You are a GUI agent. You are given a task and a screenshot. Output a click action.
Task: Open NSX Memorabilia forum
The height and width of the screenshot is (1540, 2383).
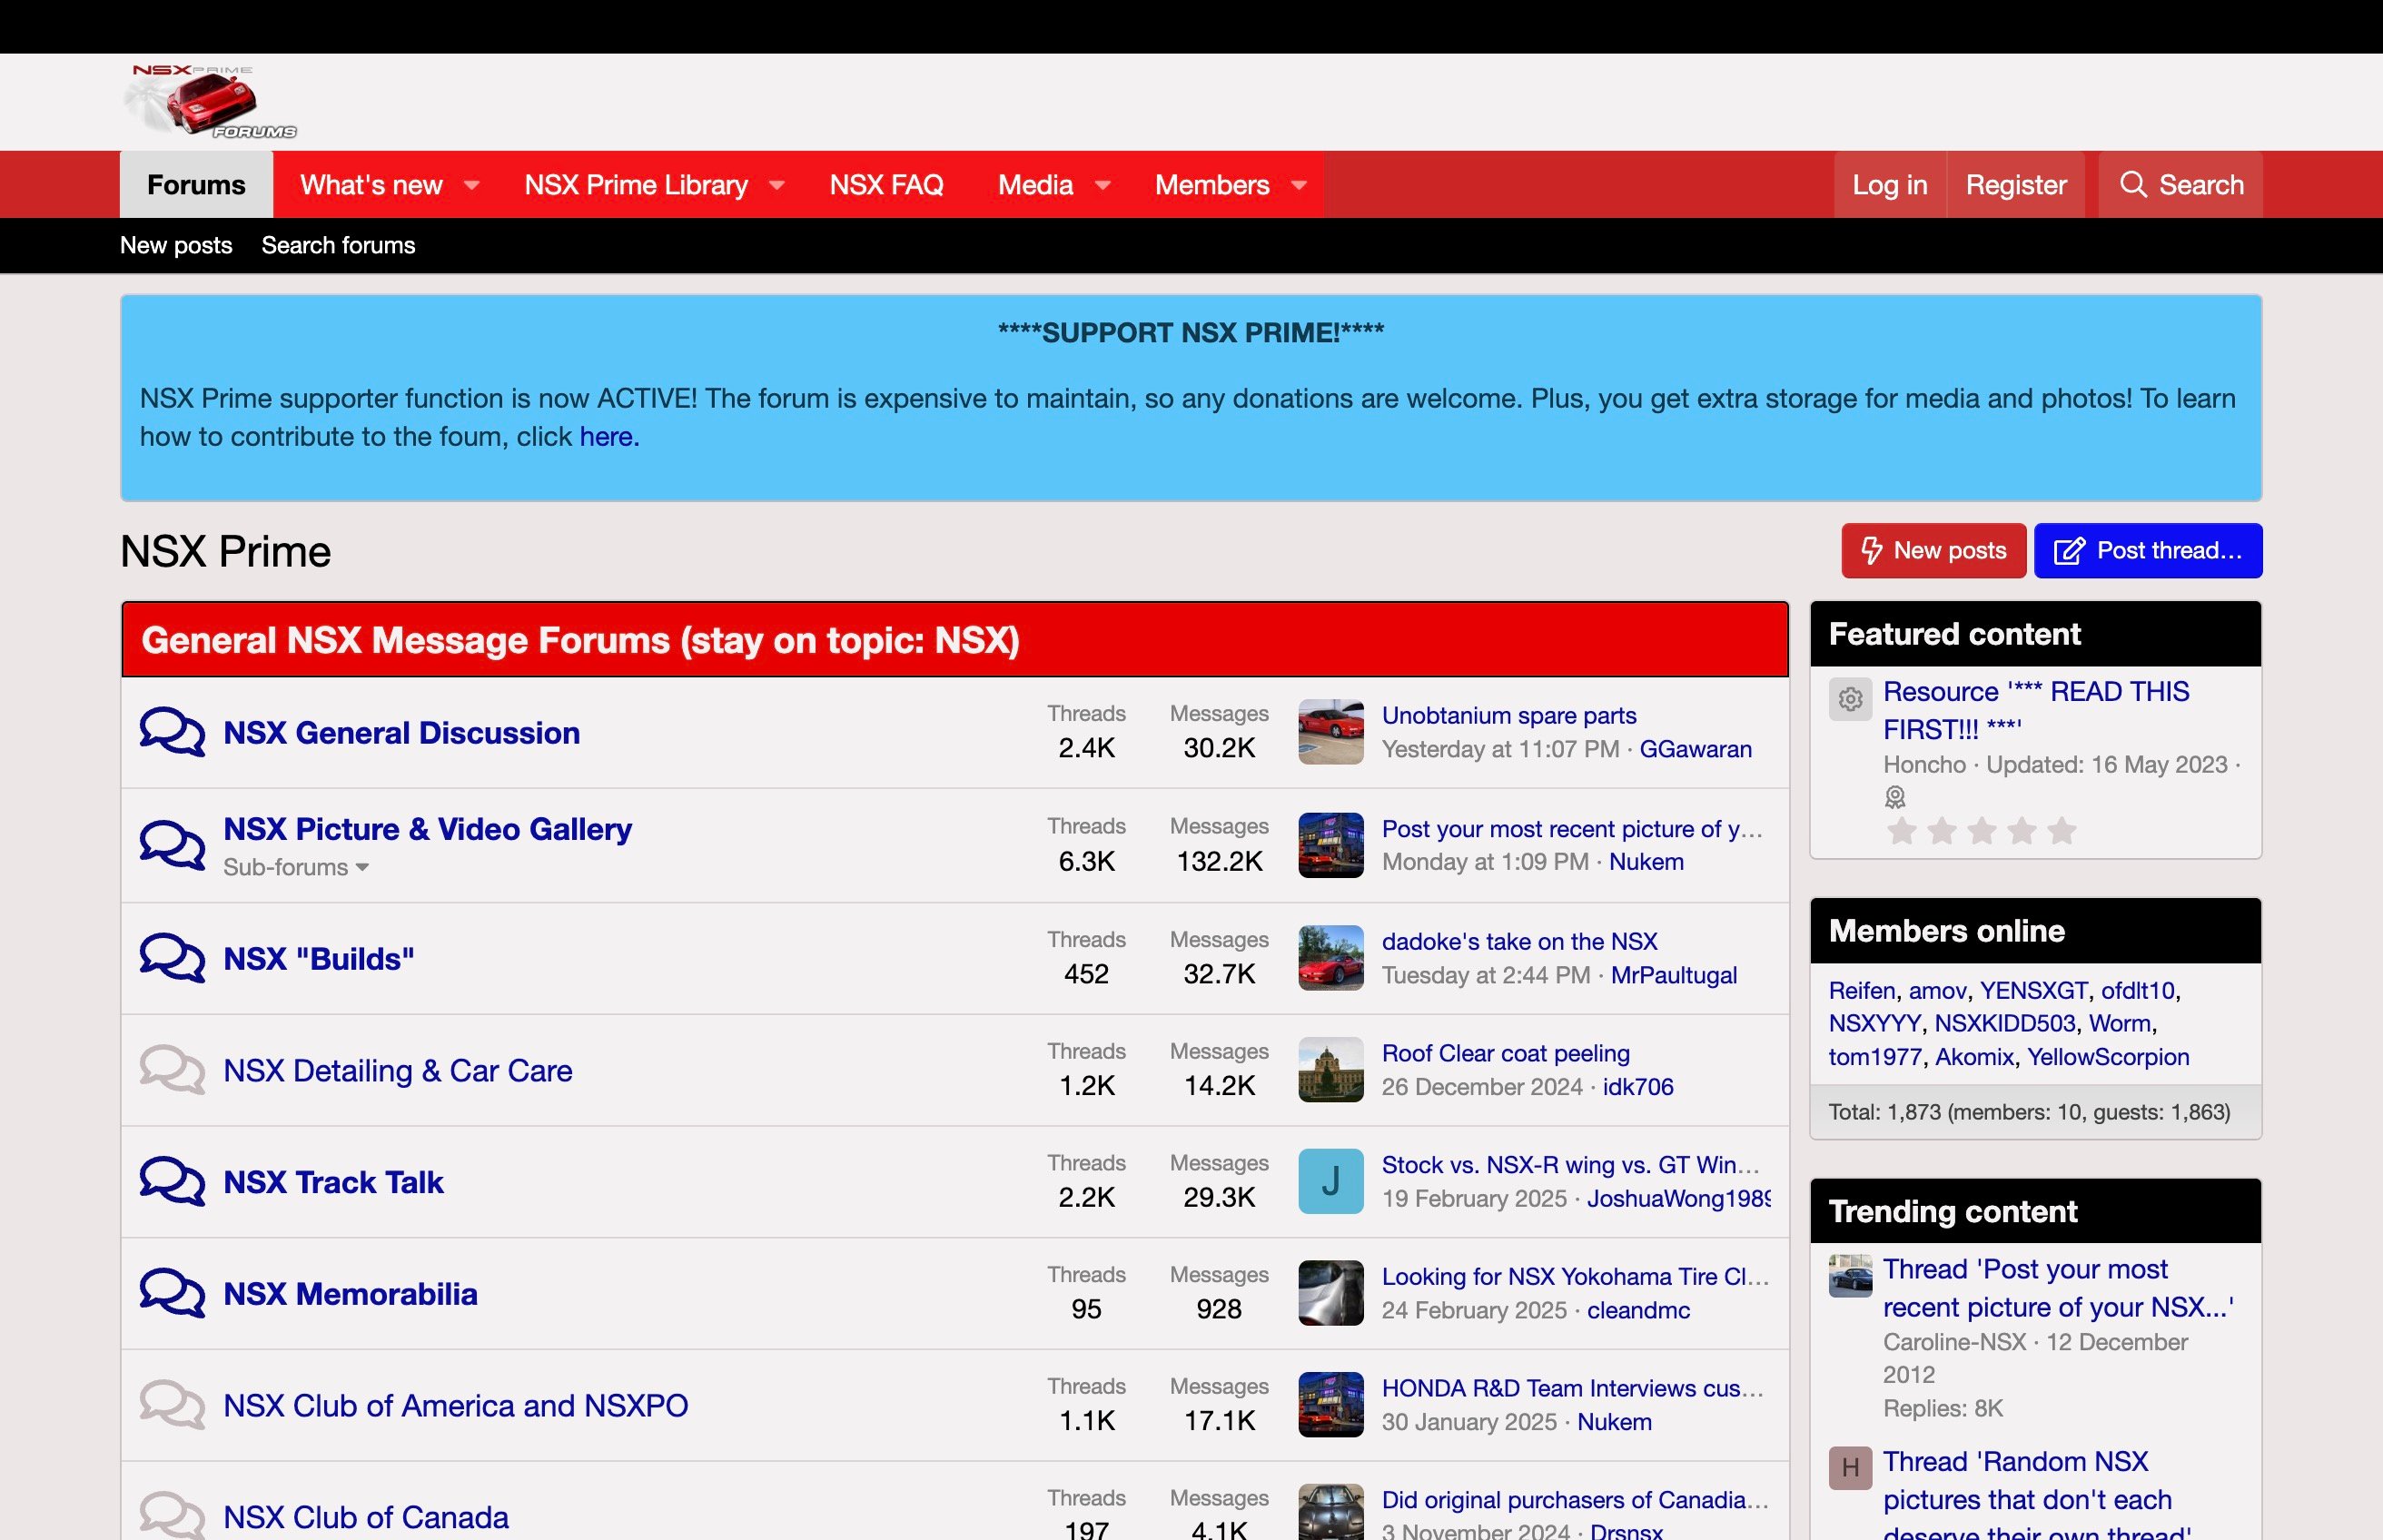(x=350, y=1293)
